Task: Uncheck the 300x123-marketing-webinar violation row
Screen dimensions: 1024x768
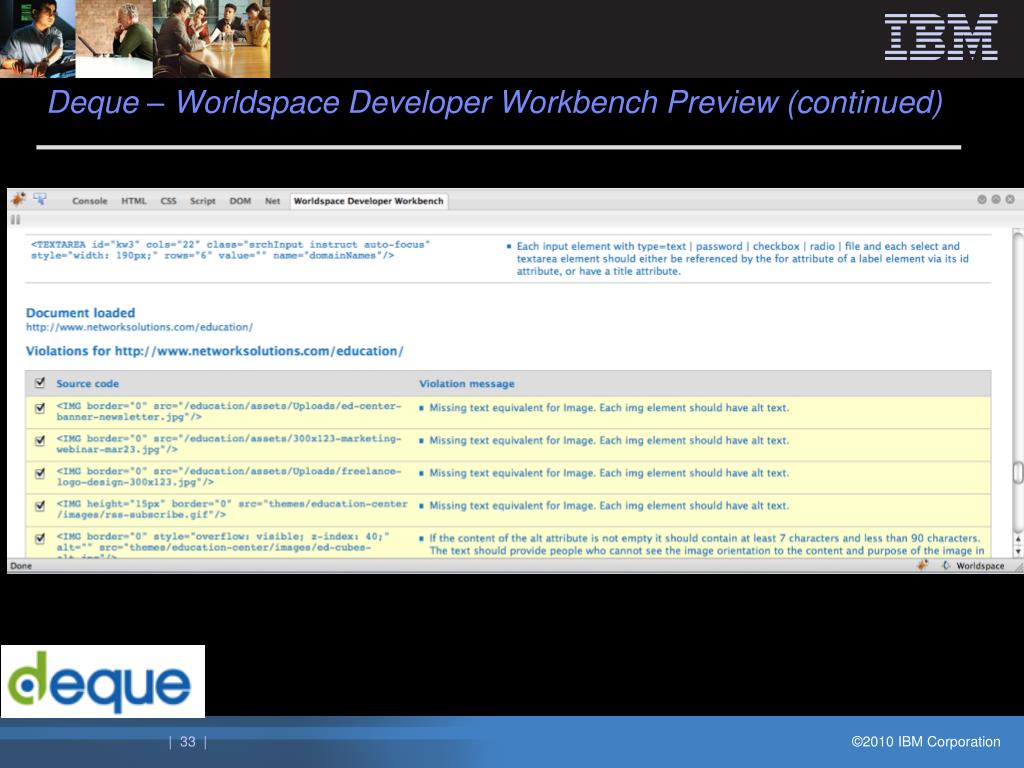Action: [40, 441]
